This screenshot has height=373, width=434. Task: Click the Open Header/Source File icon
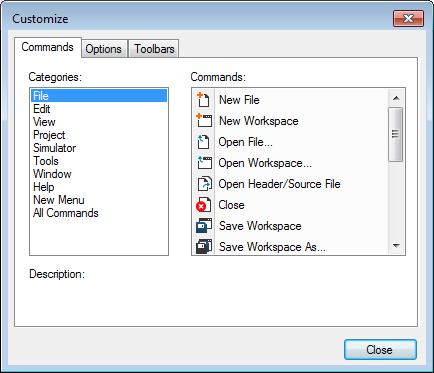[x=204, y=184]
